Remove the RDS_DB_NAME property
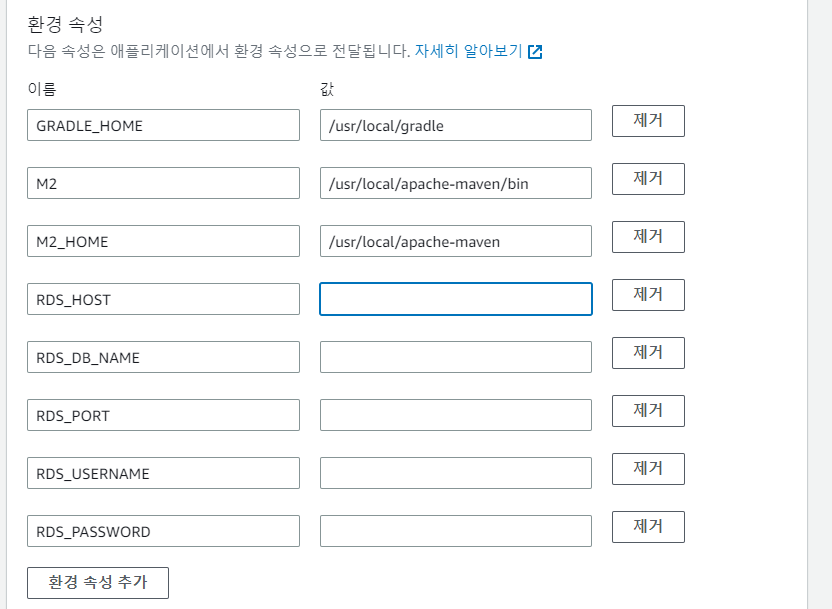This screenshot has height=609, width=832. 648,353
